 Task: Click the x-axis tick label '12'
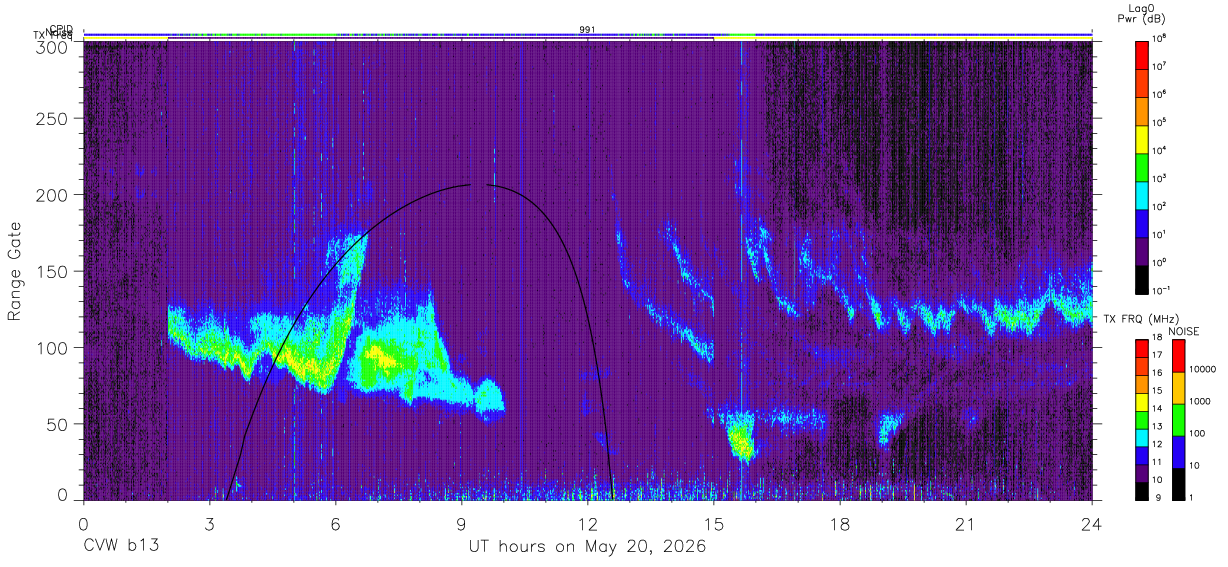[588, 524]
